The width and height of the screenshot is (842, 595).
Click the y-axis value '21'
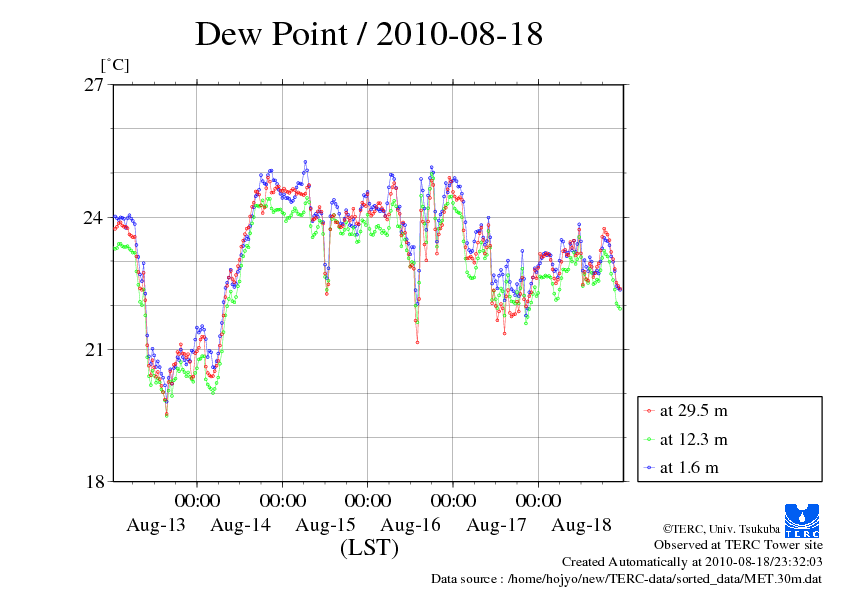click(x=93, y=350)
